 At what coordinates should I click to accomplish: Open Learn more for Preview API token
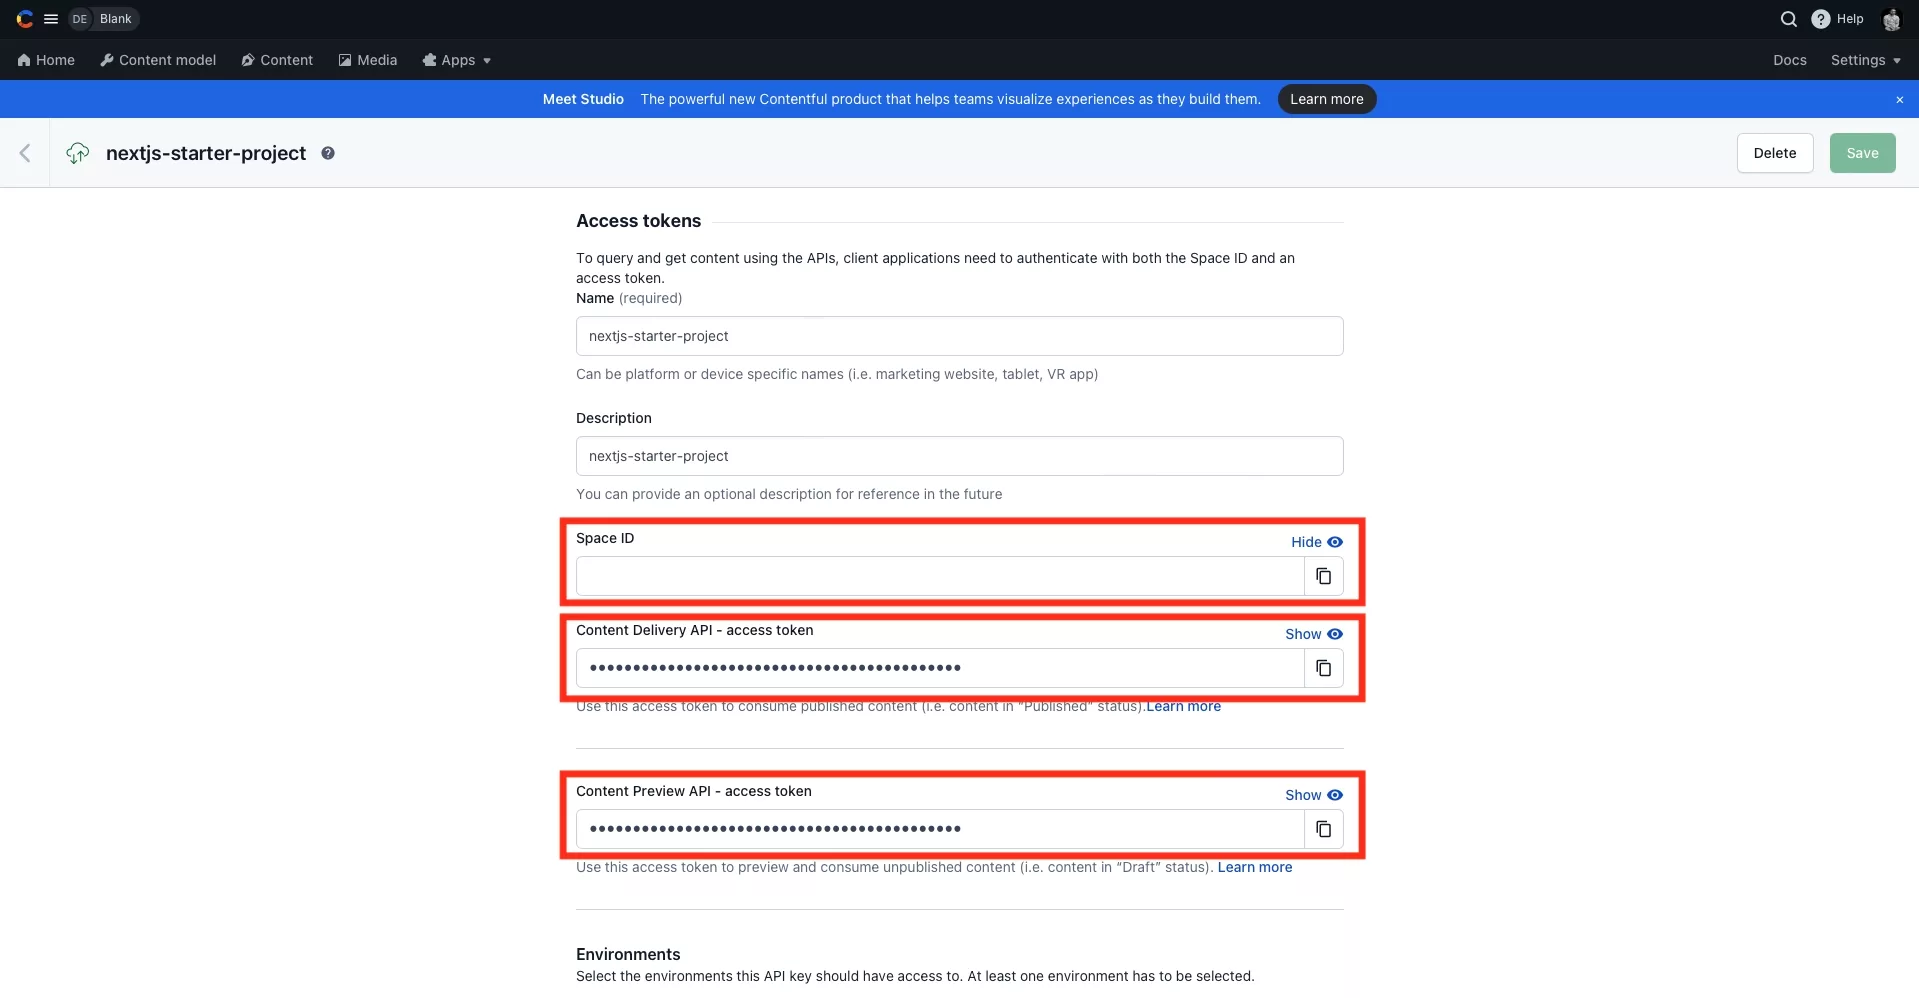1254,867
